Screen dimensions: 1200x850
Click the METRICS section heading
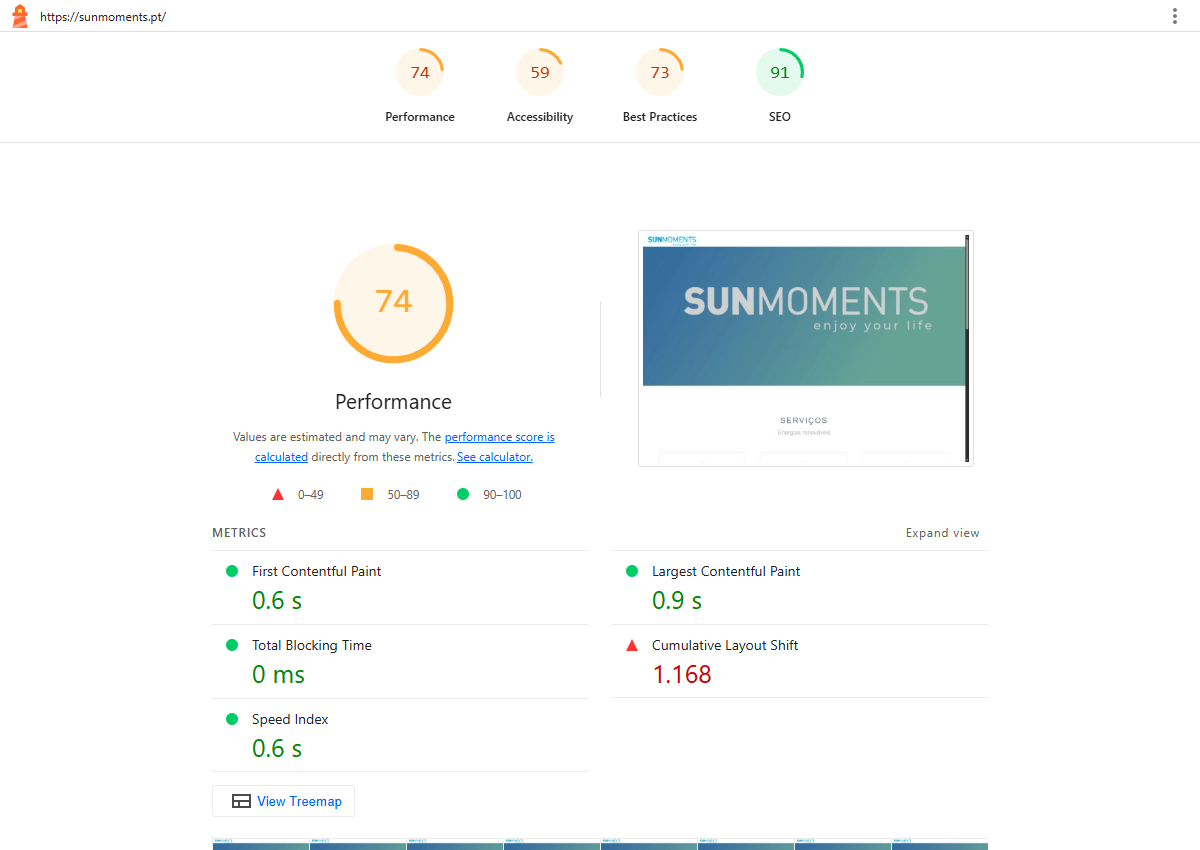pyautogui.click(x=239, y=533)
